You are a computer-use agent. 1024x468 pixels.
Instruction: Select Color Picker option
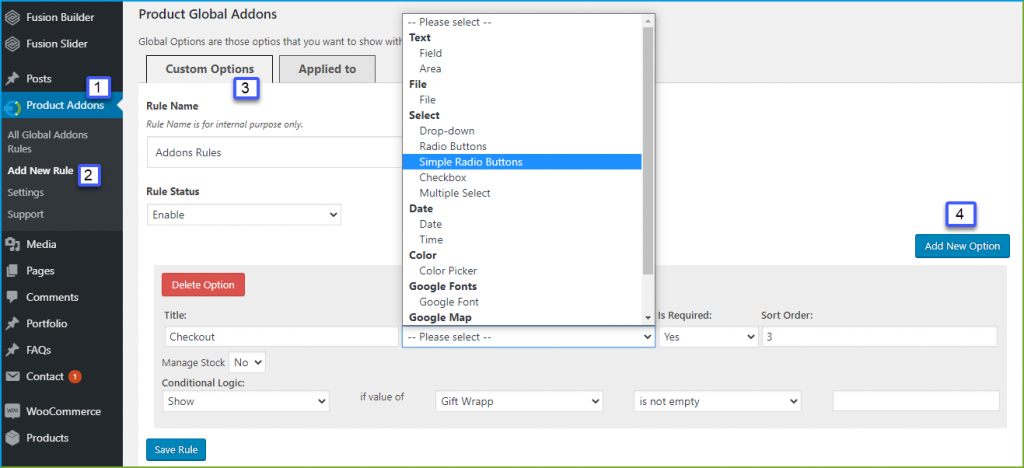pyautogui.click(x=522, y=271)
